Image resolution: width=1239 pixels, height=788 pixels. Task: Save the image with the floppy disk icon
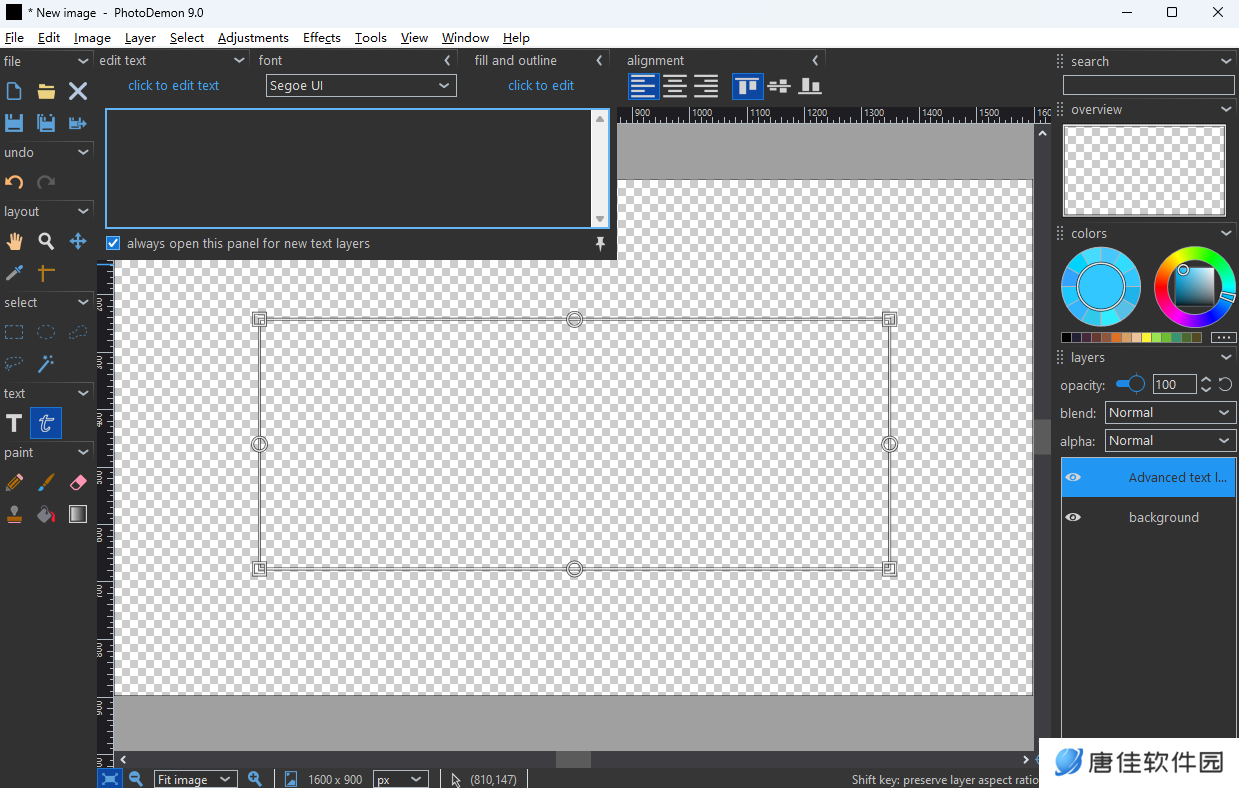tap(14, 123)
